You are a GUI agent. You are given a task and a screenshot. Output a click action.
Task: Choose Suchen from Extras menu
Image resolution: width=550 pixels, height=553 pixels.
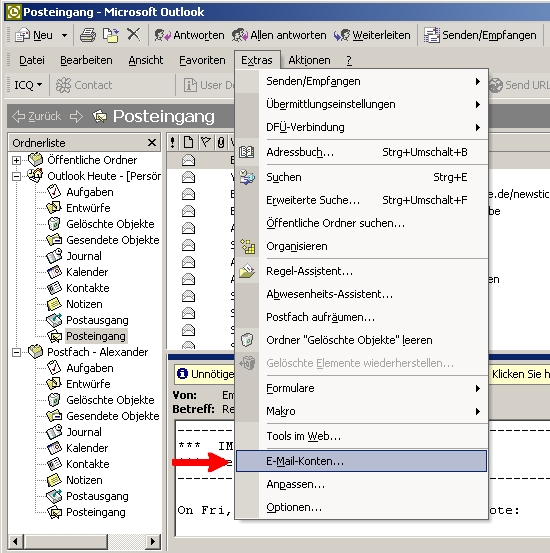[362, 177]
